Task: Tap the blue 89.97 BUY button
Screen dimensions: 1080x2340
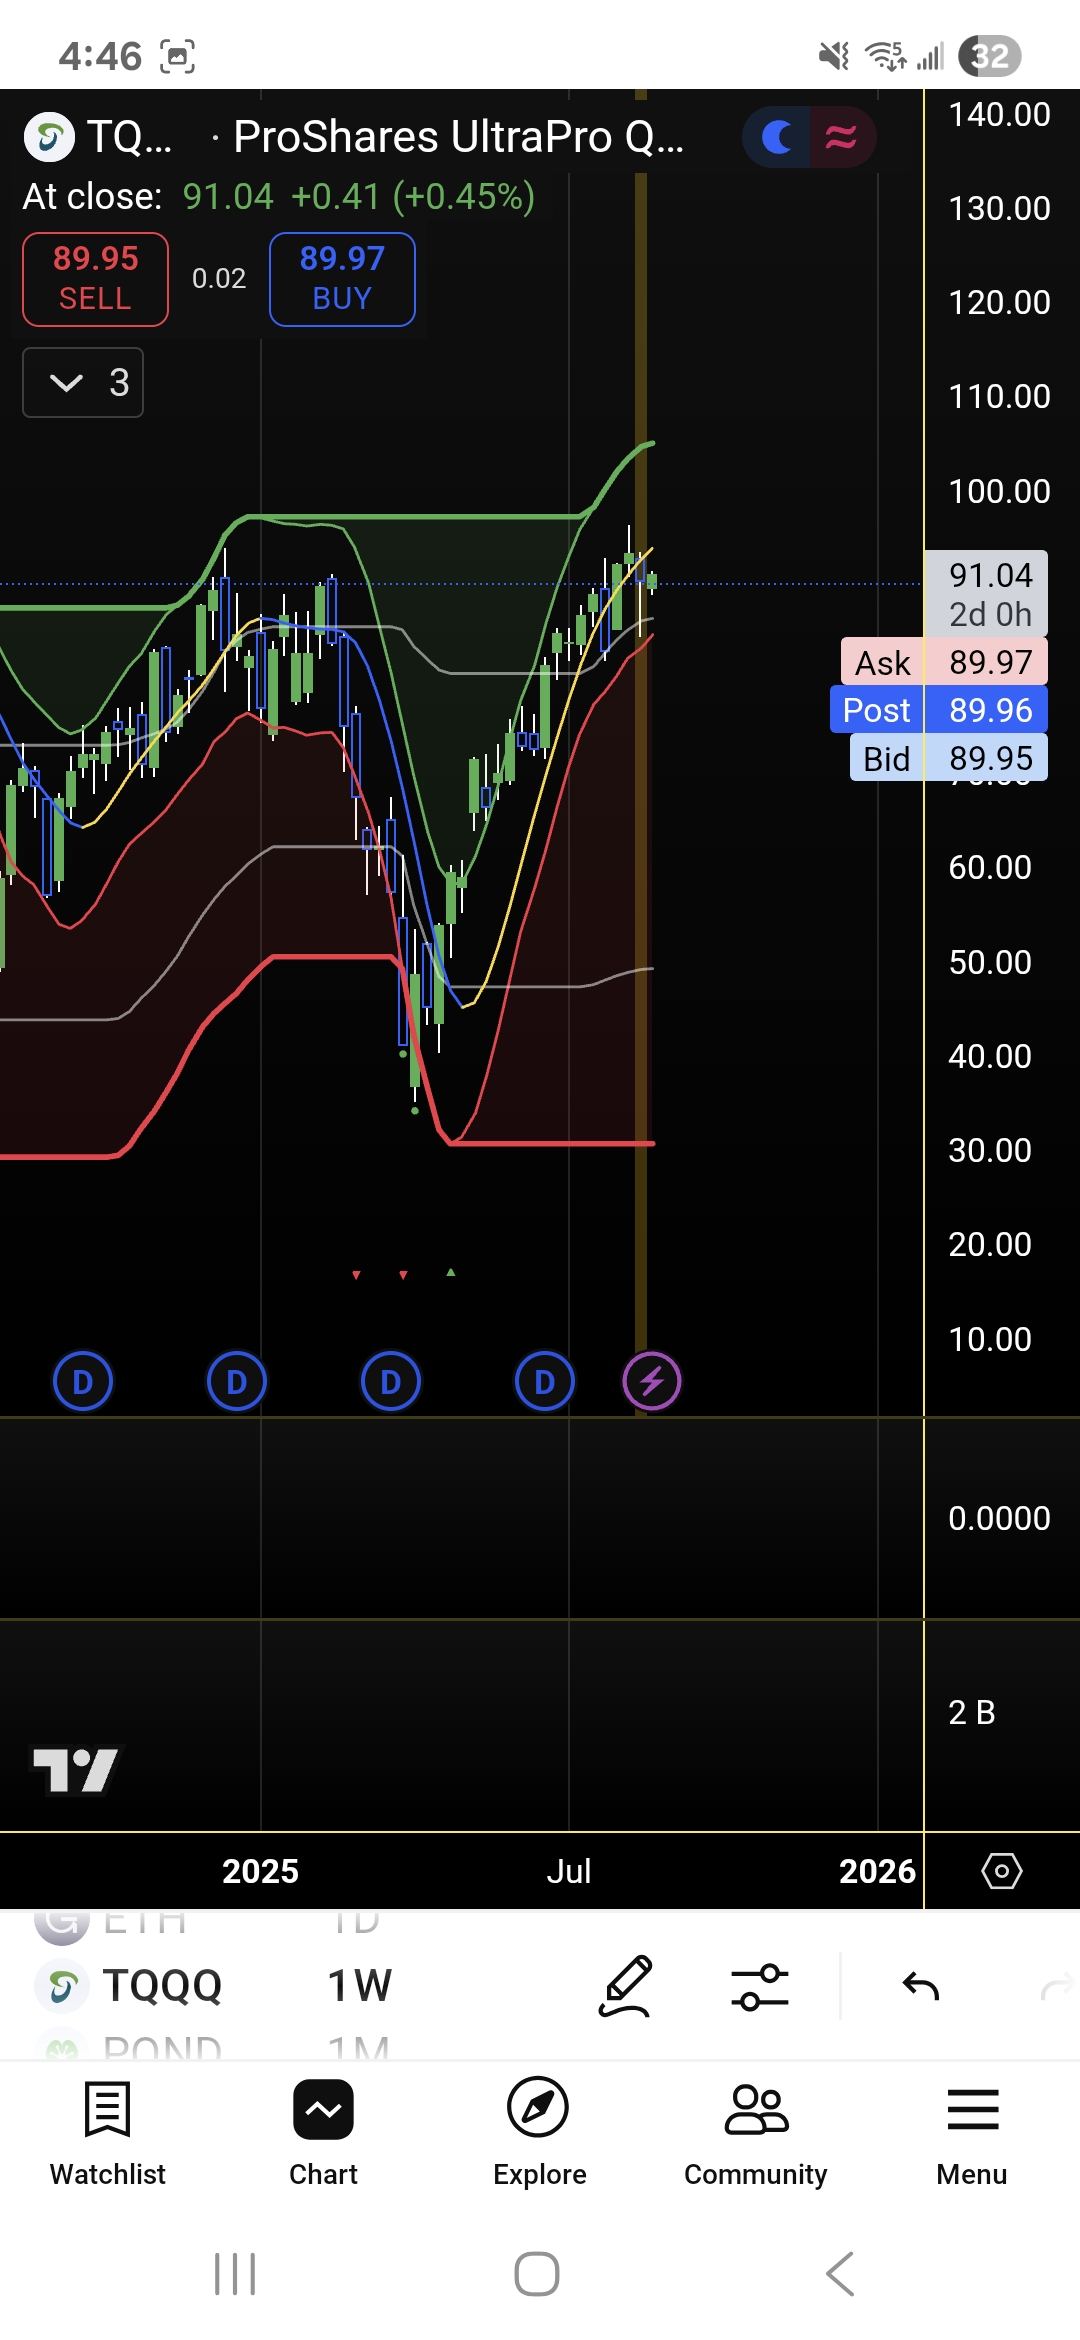Action: [342, 279]
